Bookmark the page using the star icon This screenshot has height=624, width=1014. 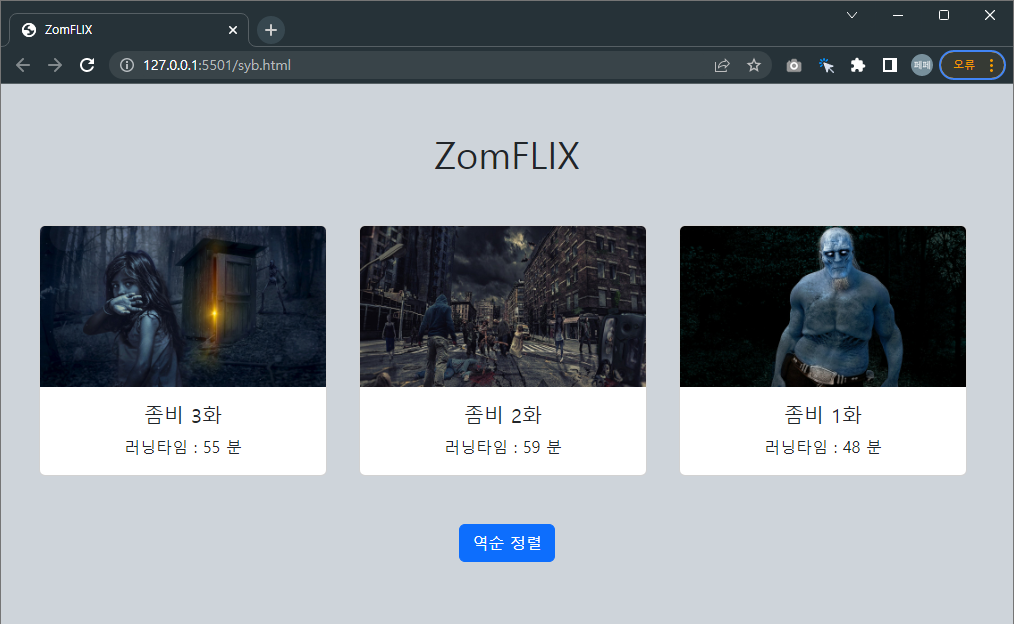tap(754, 64)
